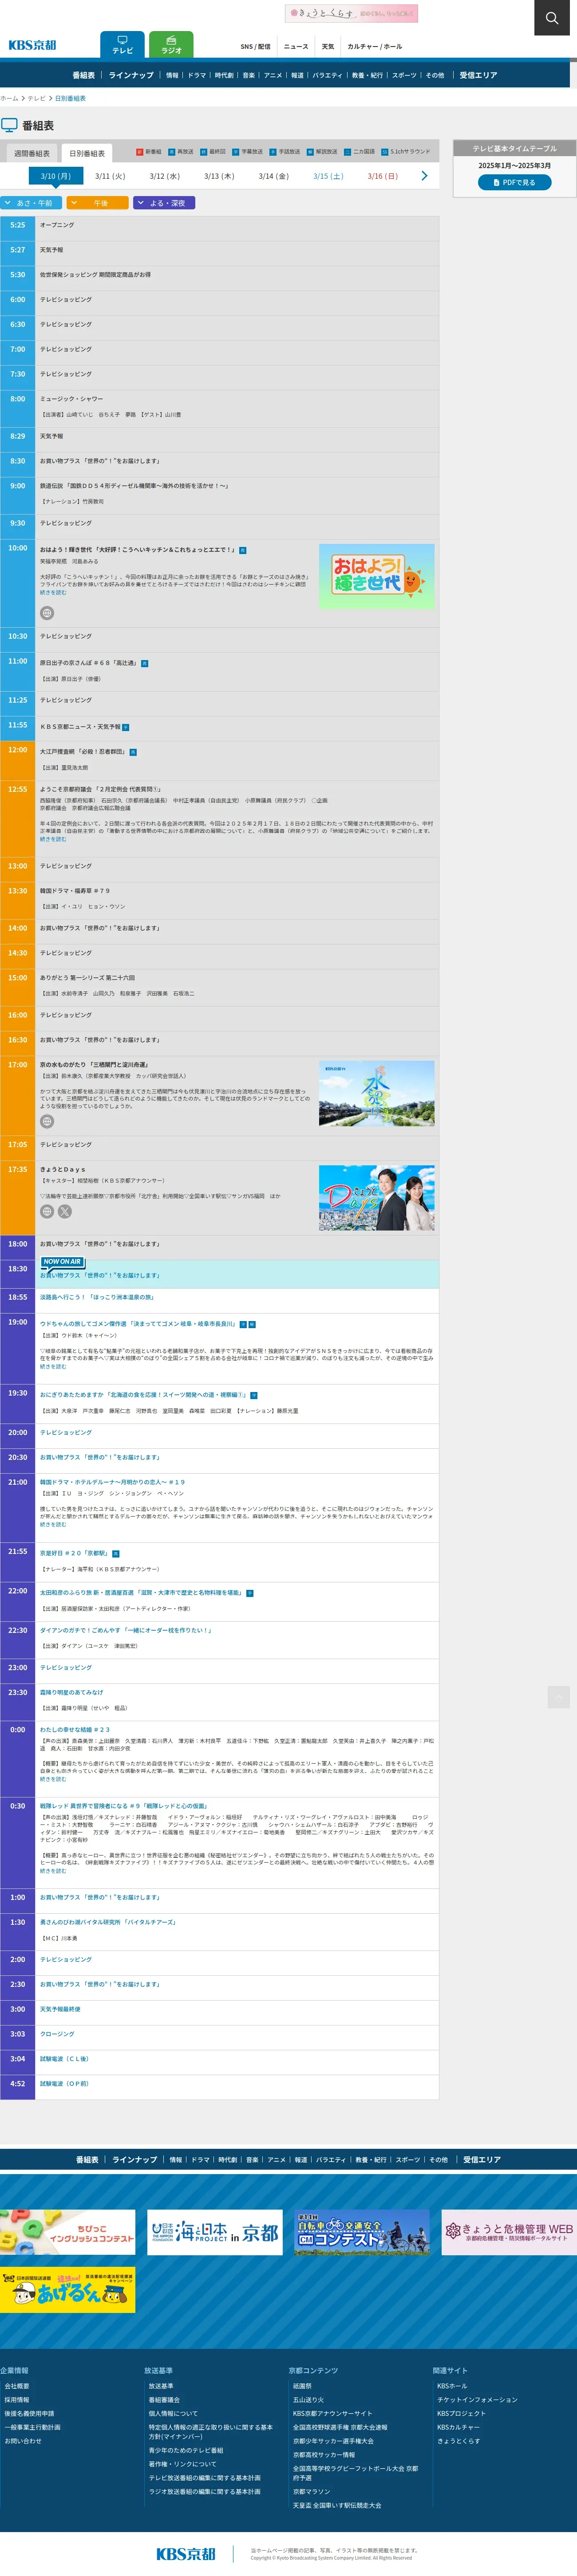Open カルチャー / ホール top menu
The image size is (577, 2576).
tap(375, 46)
